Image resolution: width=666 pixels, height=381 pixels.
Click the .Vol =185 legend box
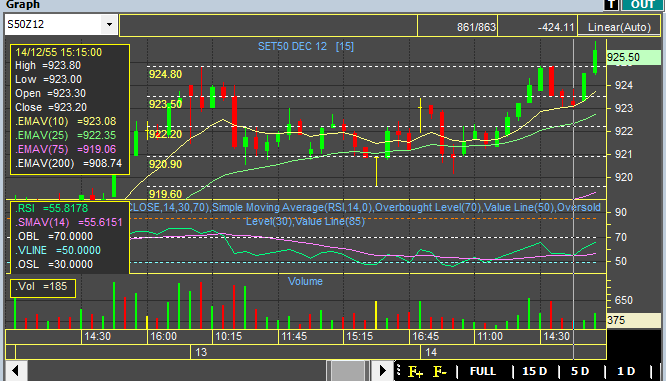click(43, 288)
